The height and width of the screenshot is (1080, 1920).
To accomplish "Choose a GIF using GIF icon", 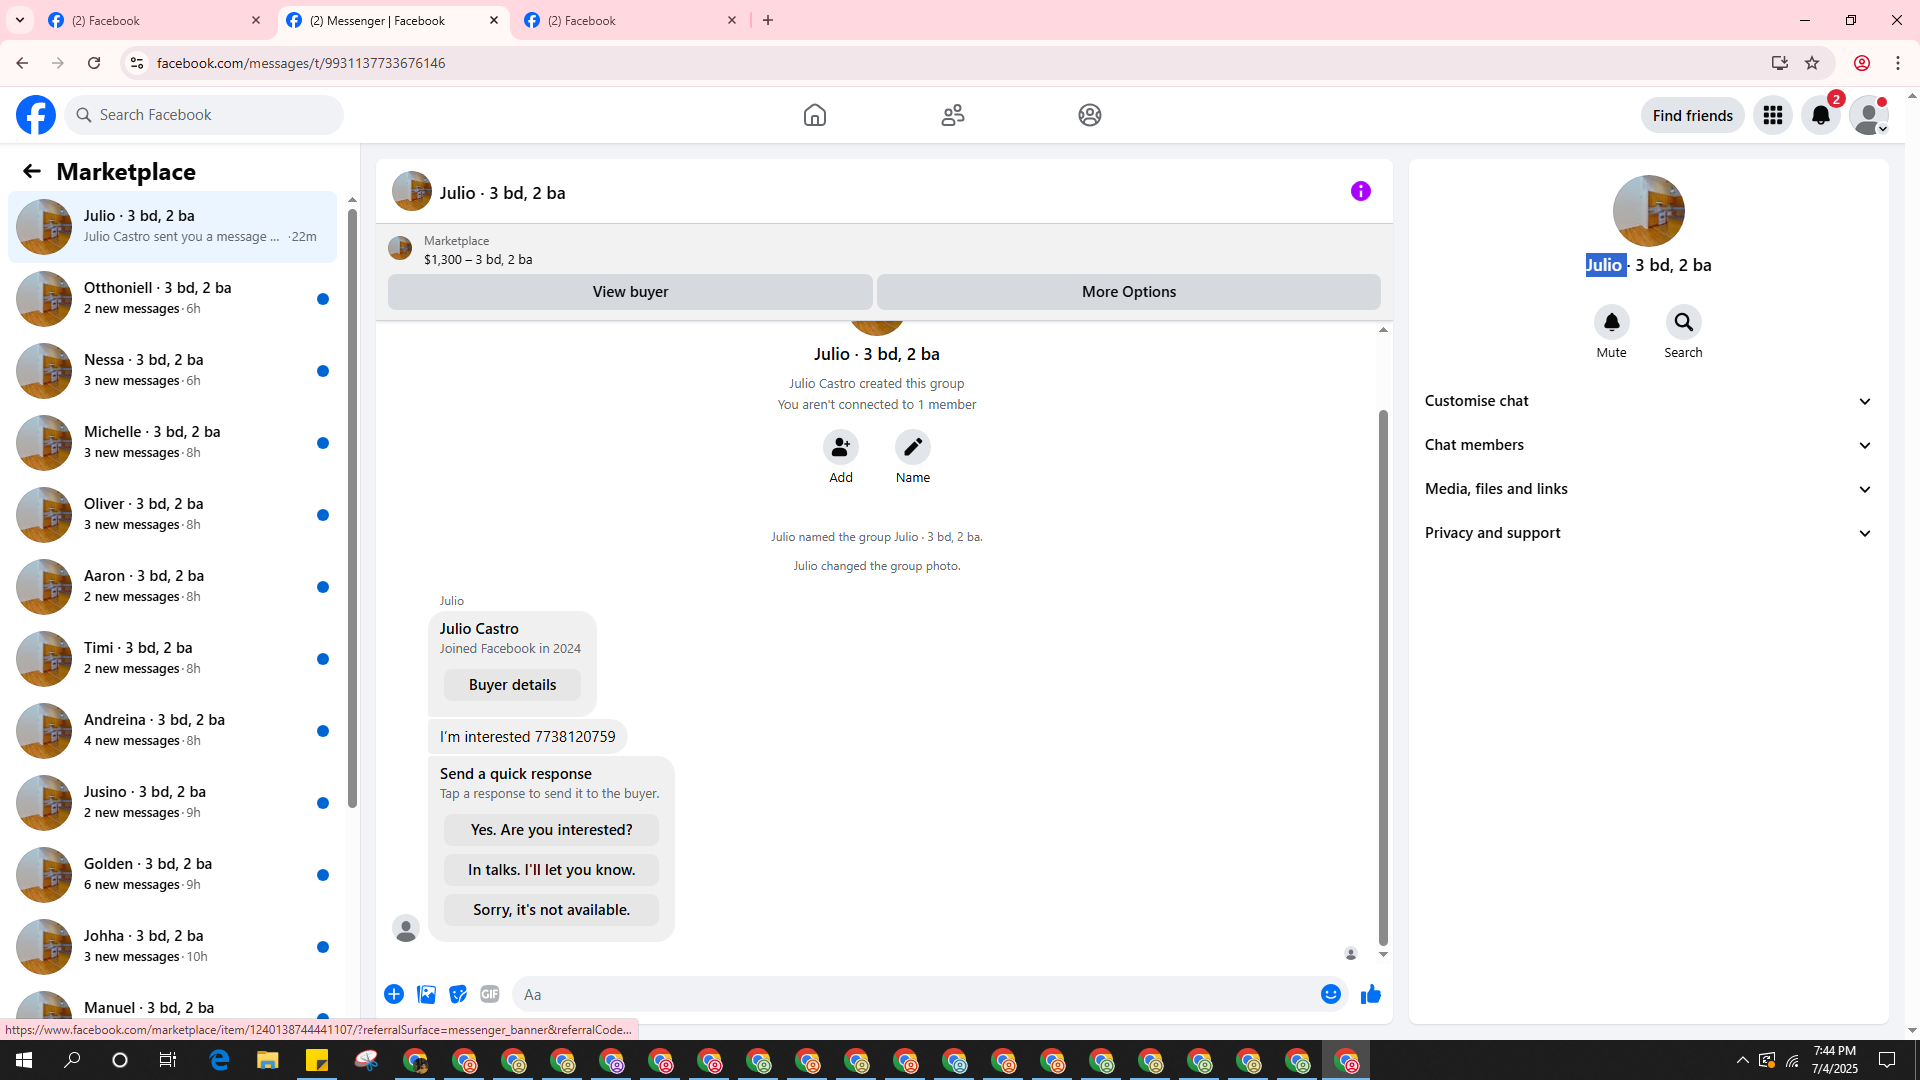I will 489,994.
